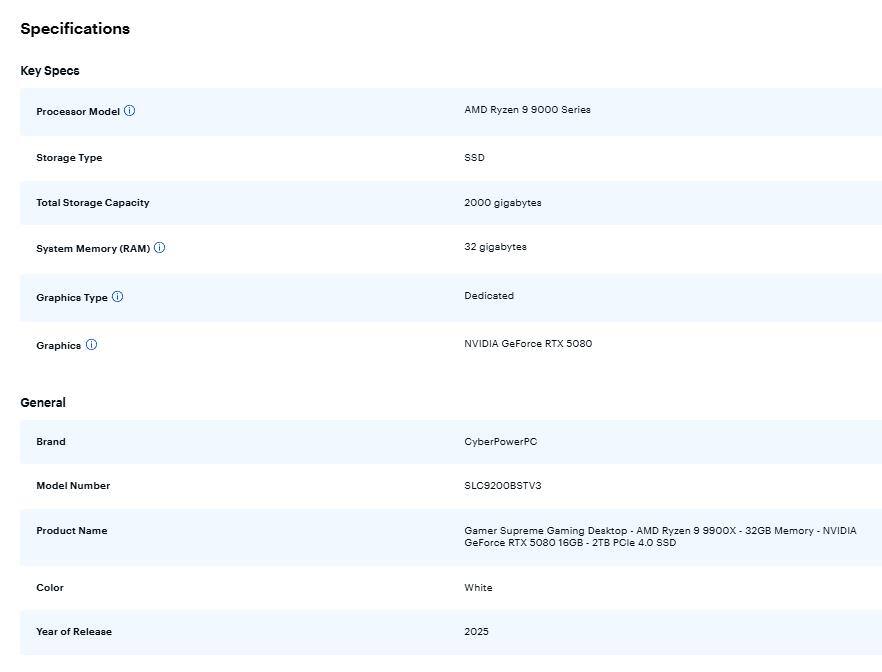Select the 32 gigabytes memory value
Screen dimensions: 882x672
tap(495, 247)
